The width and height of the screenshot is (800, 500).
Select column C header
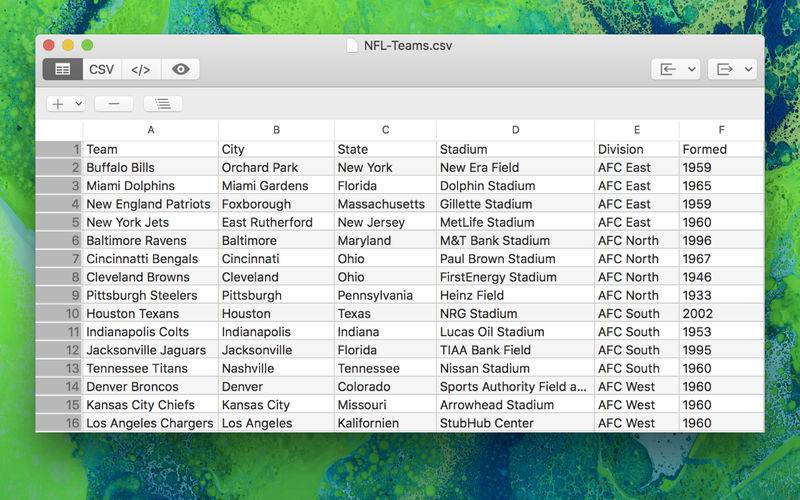[x=385, y=130]
